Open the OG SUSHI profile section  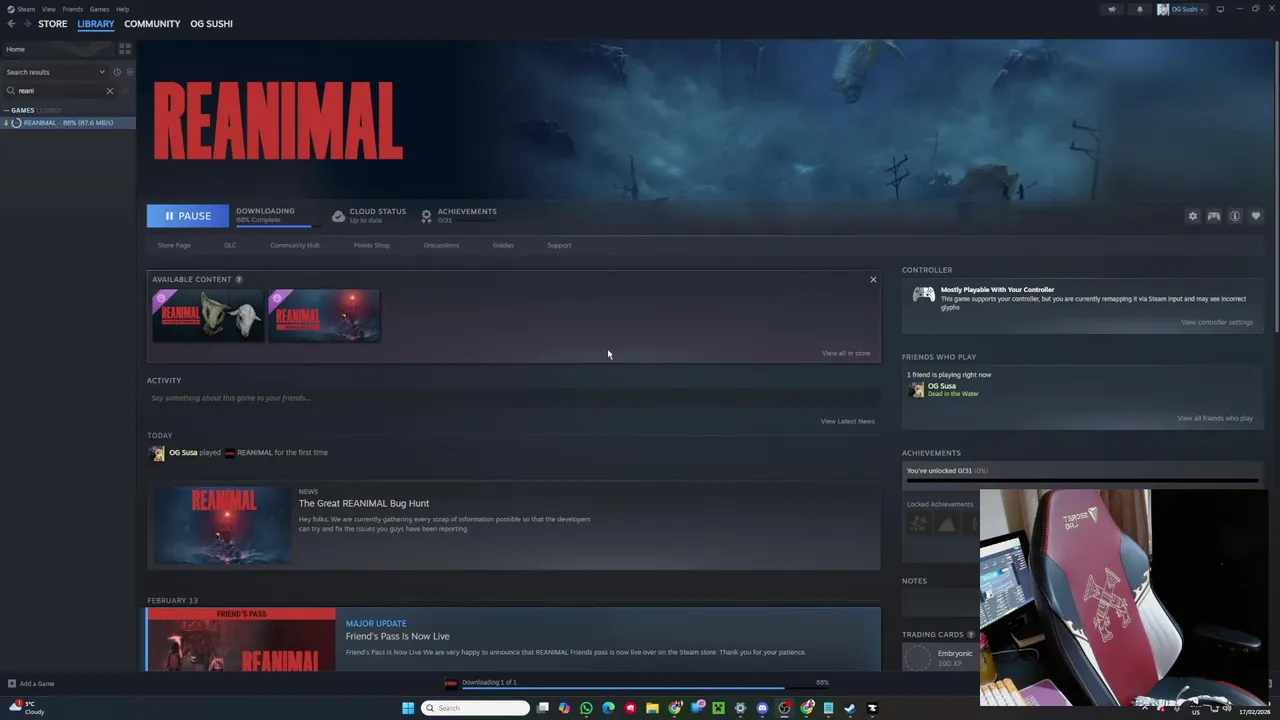pos(211,24)
